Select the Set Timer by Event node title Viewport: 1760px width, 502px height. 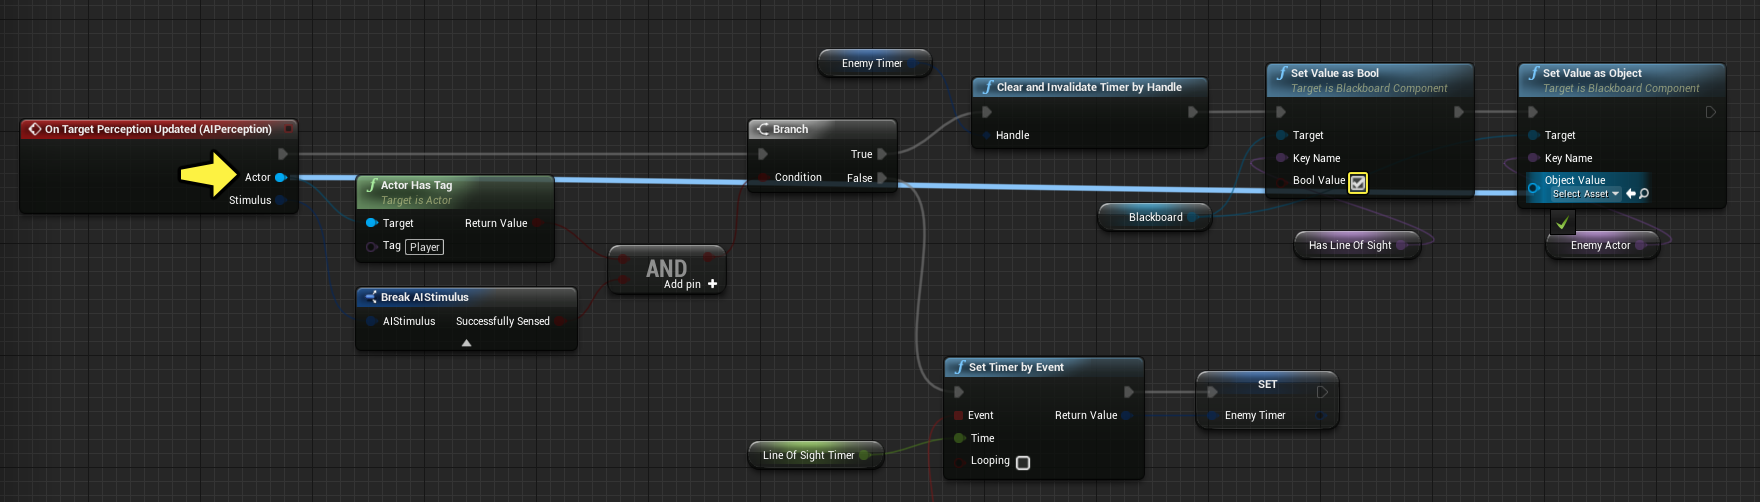1016,367
